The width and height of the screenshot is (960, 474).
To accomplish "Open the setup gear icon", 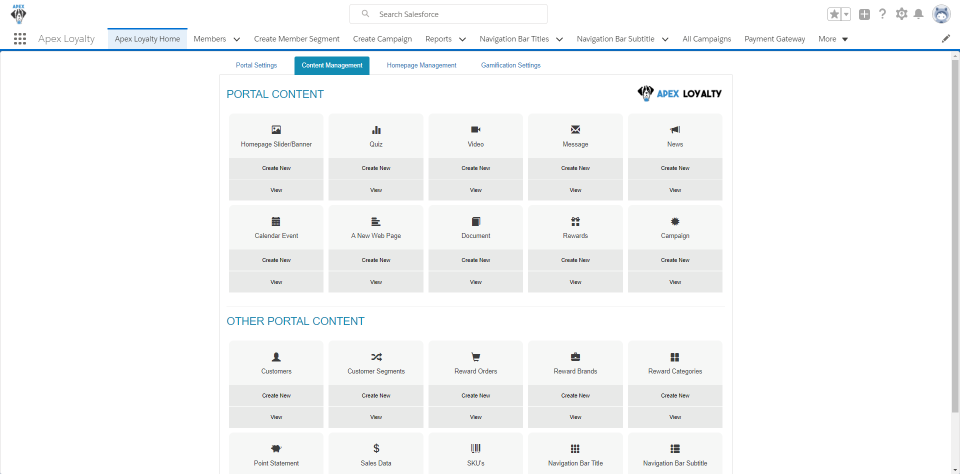I will click(x=901, y=14).
